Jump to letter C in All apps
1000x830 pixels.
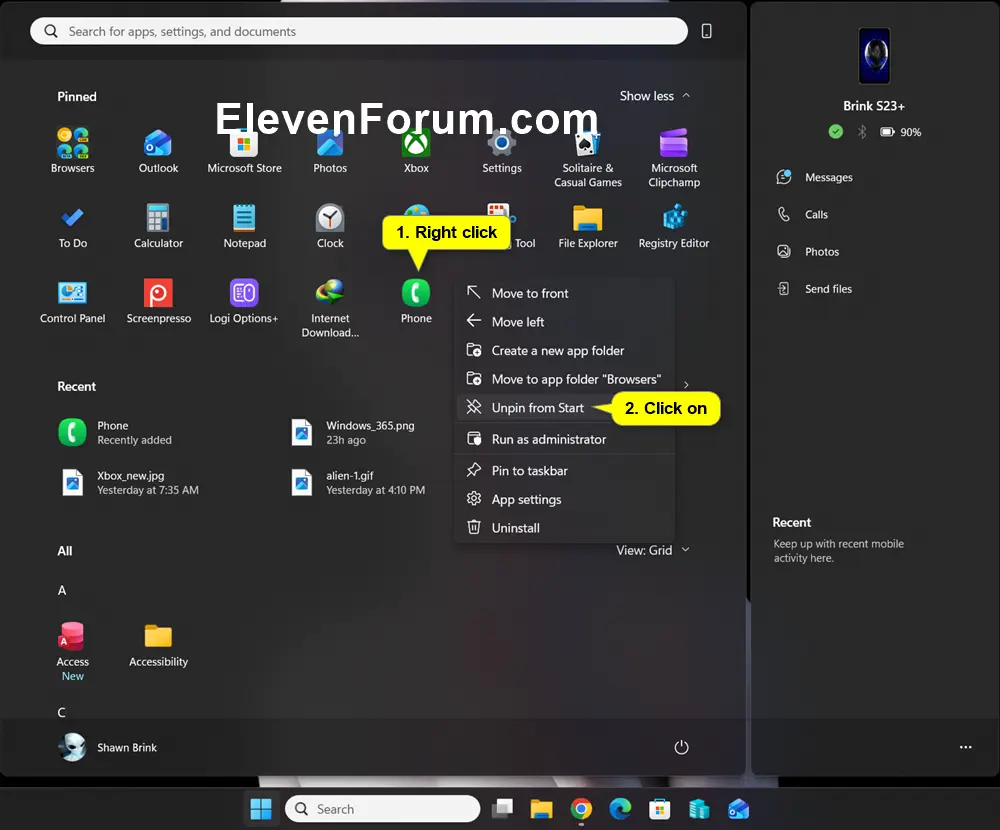61,712
